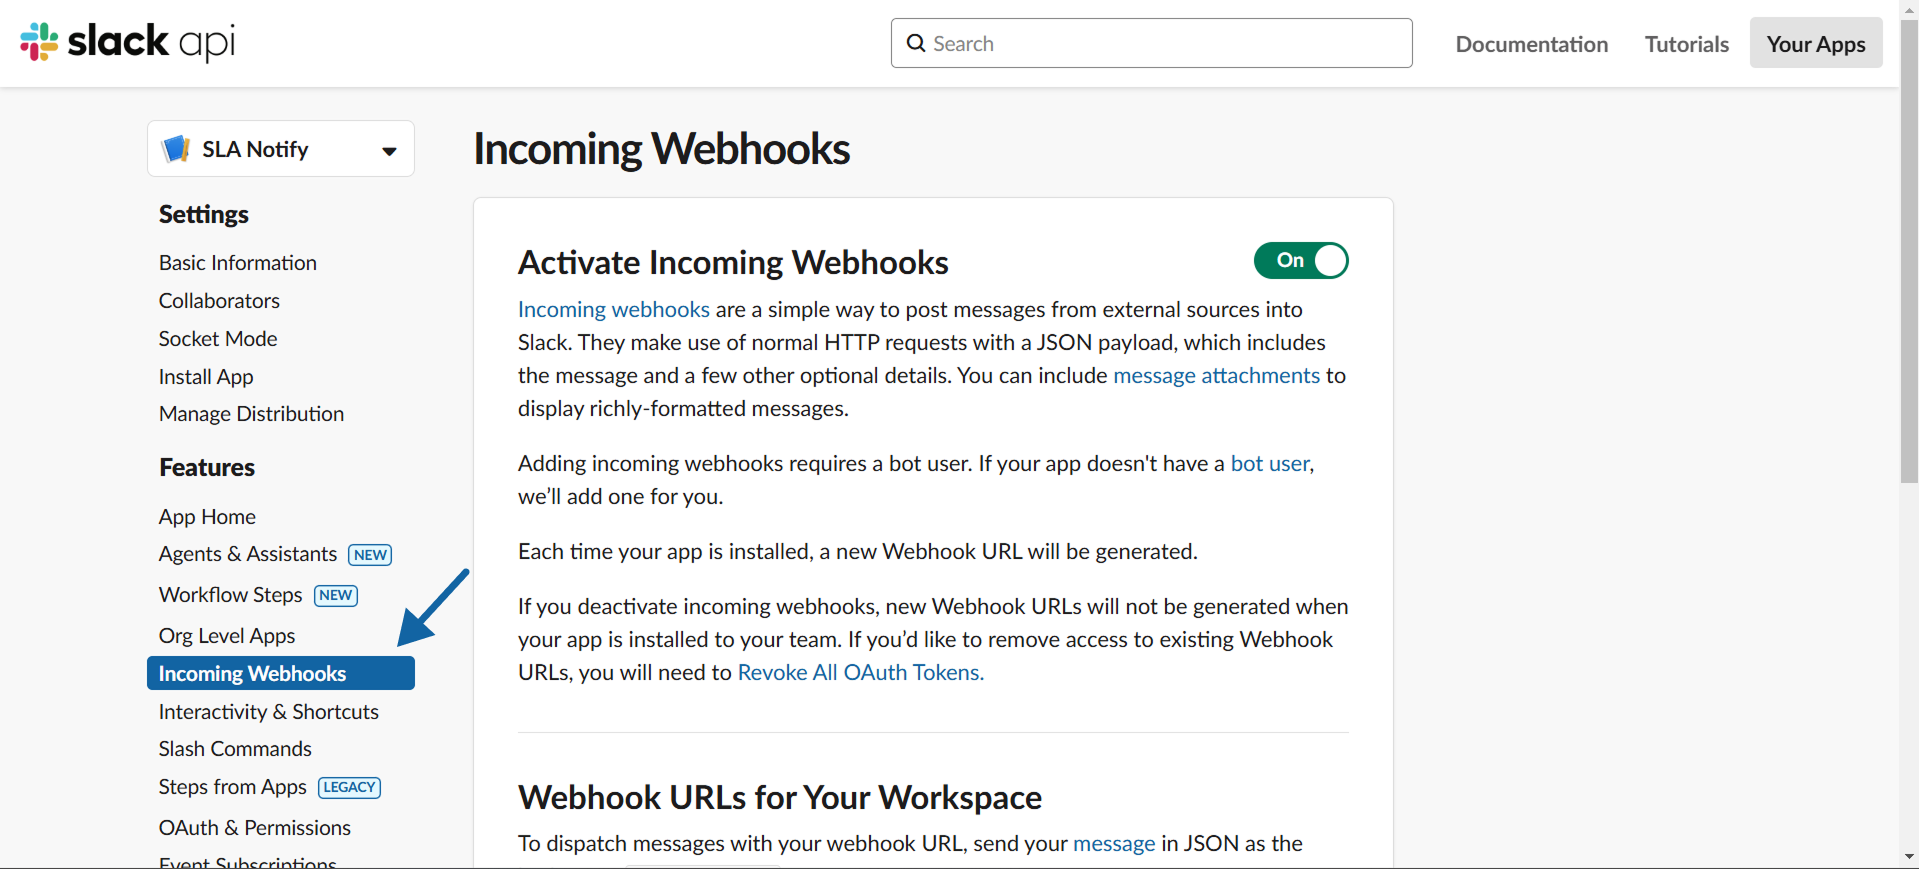Open the SLA Notify app dropdown arrow
Viewport: 1919px width, 869px height.
pos(389,151)
